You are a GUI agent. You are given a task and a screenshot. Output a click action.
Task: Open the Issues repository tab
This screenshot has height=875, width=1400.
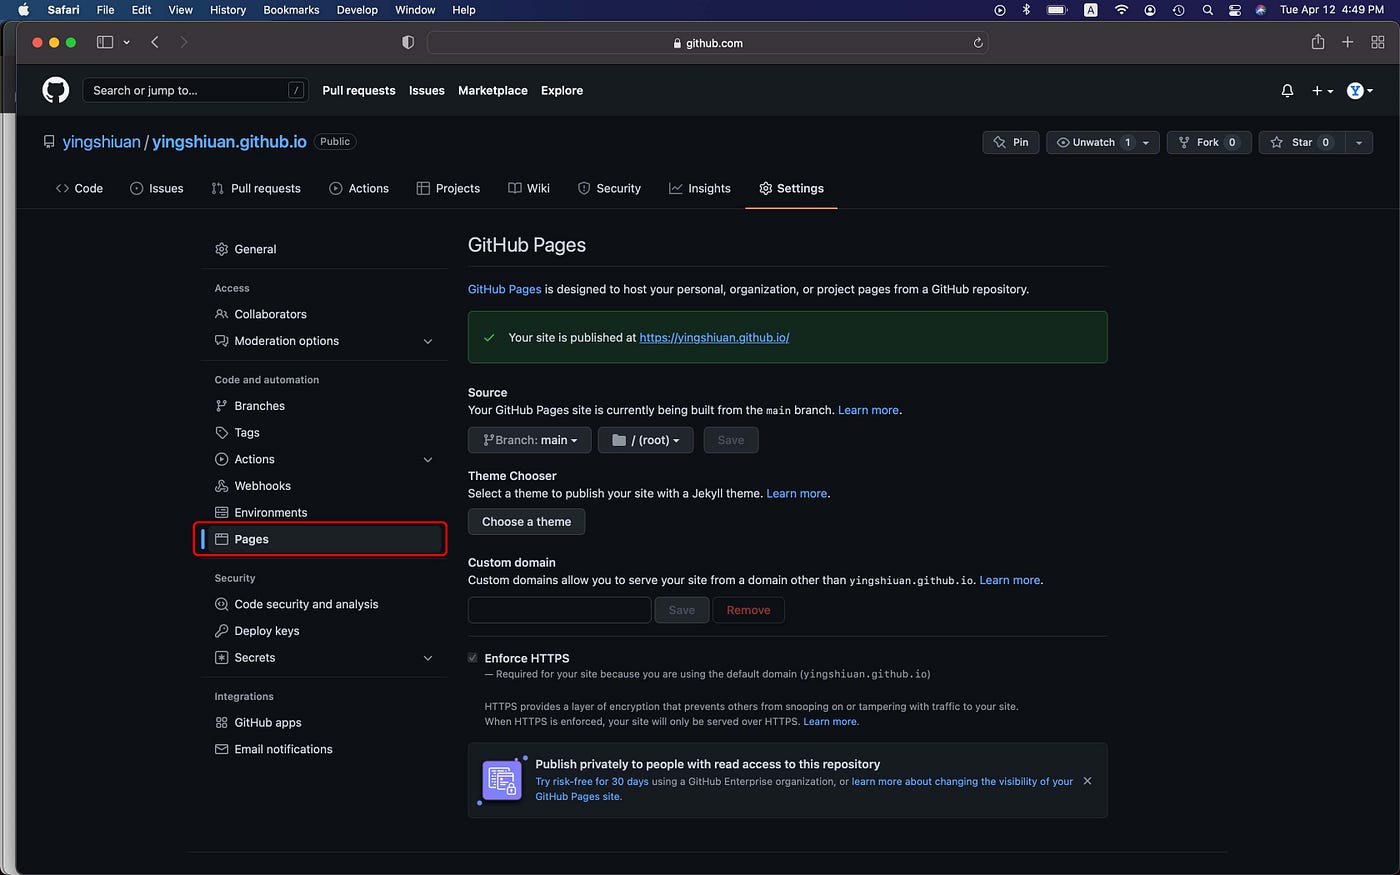[x=157, y=188]
